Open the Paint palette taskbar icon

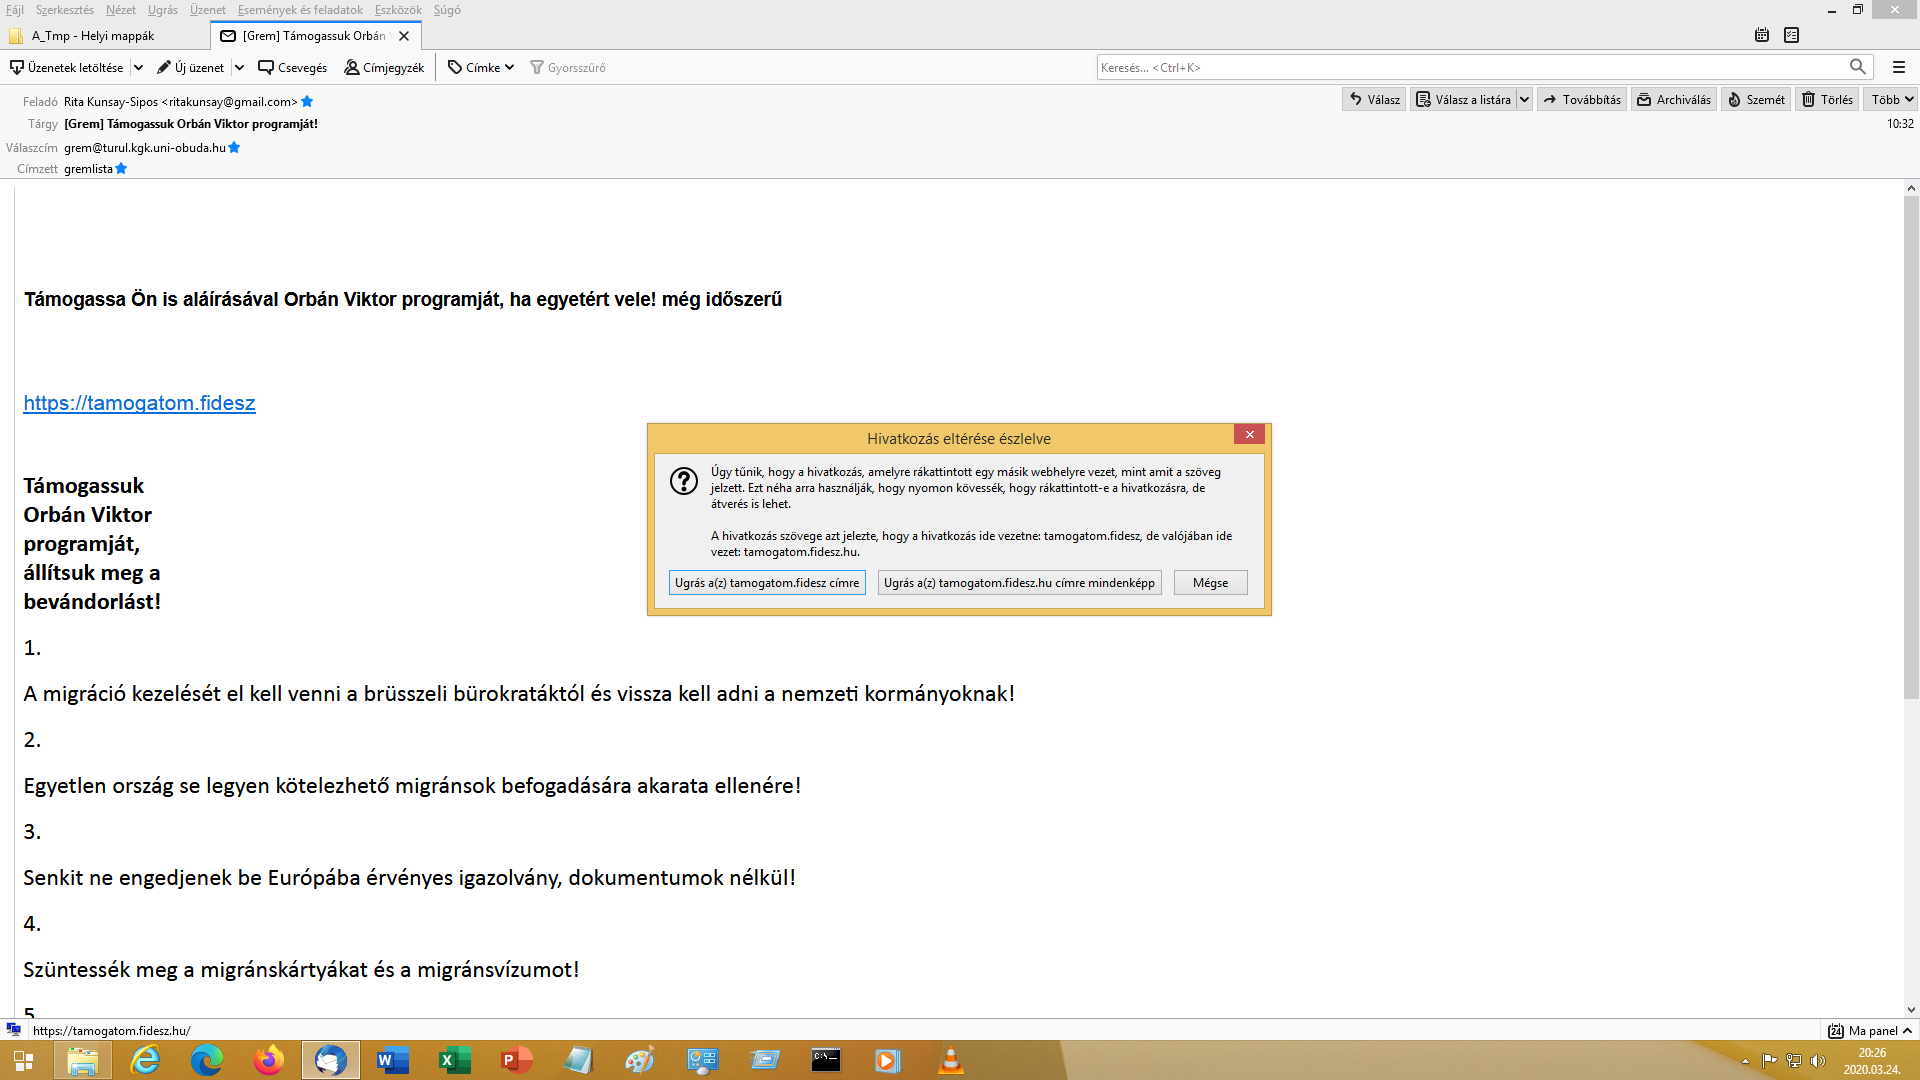click(640, 1060)
